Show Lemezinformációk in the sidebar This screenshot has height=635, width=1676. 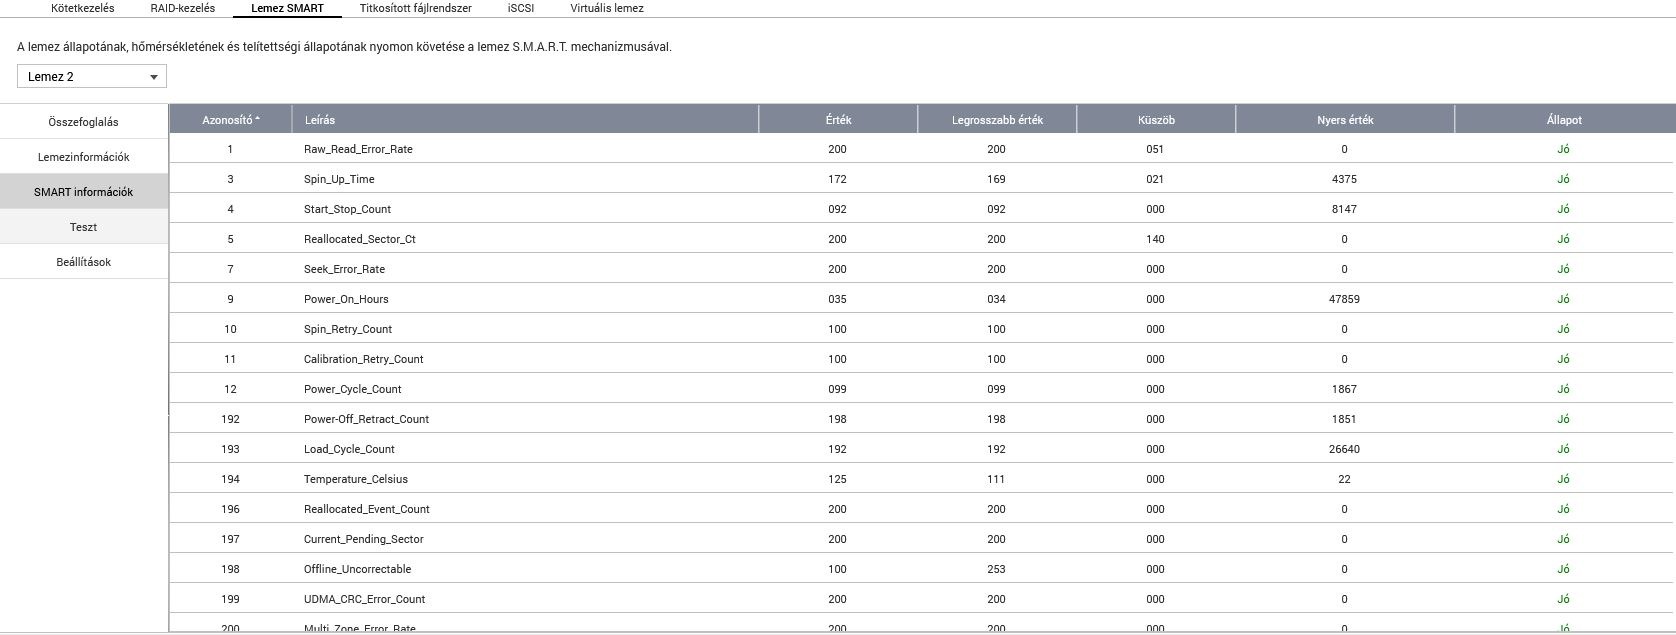pos(84,157)
